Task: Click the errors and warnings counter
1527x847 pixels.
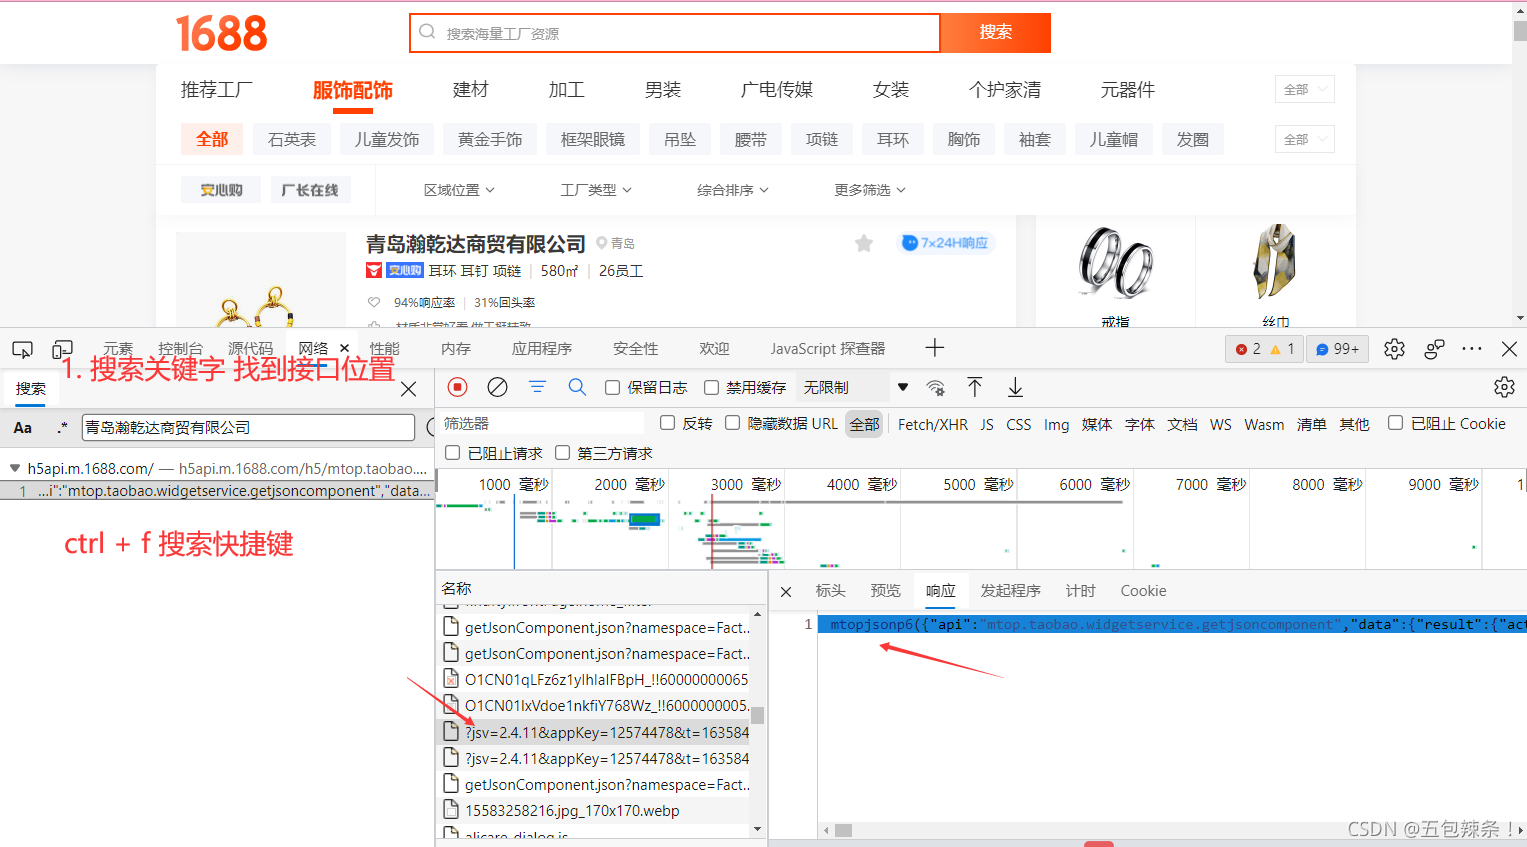Action: [1265, 349]
